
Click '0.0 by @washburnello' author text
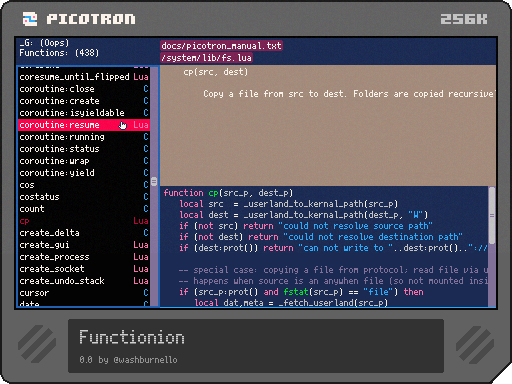coord(128,360)
